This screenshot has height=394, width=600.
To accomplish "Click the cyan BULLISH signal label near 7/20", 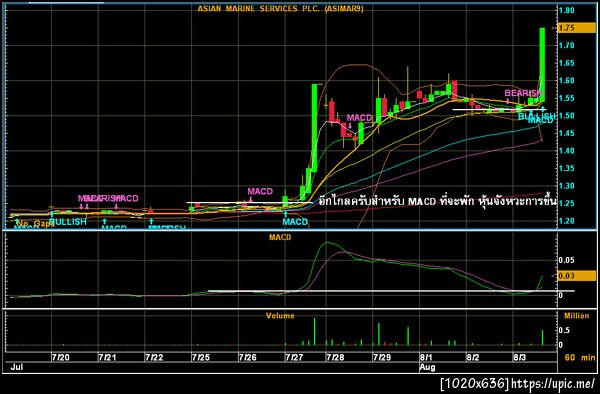I will [68, 222].
